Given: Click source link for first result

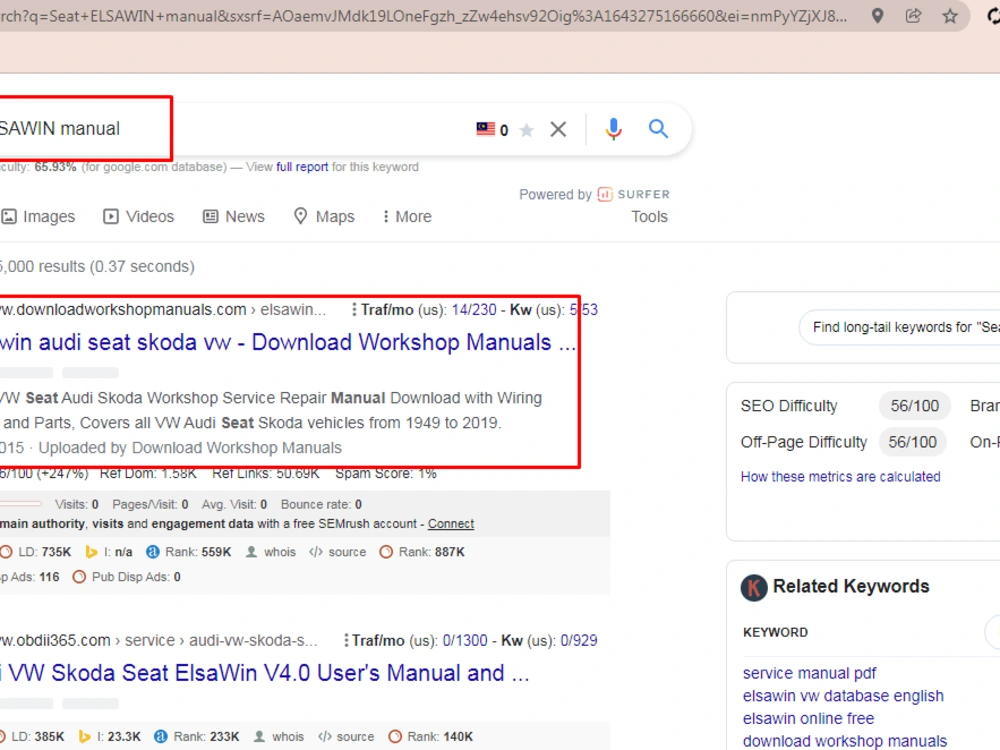Looking at the screenshot, I should 347,552.
